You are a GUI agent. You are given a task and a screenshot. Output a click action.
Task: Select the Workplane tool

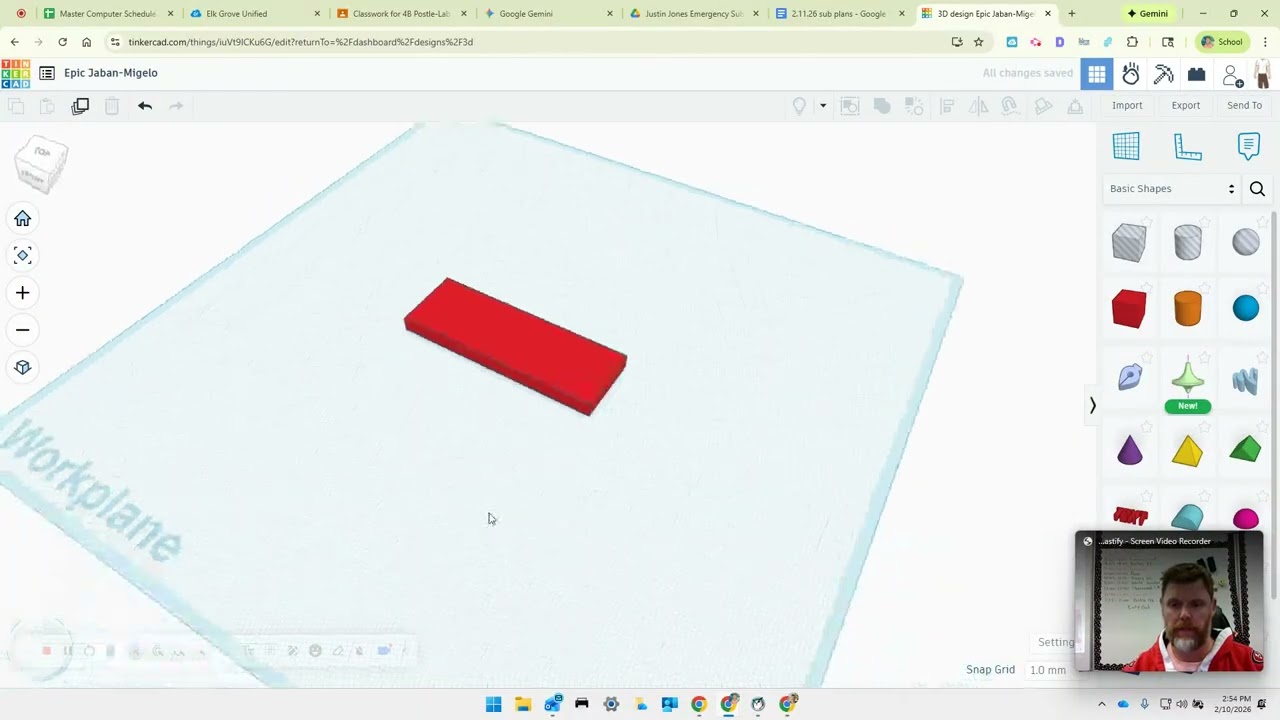1126,146
